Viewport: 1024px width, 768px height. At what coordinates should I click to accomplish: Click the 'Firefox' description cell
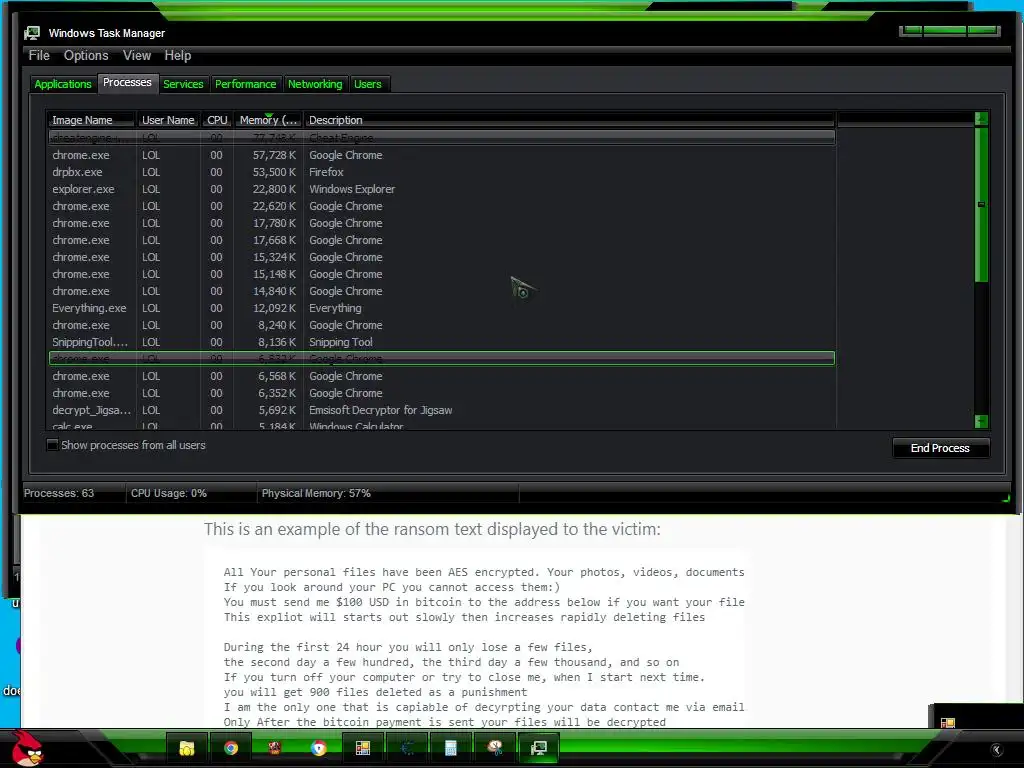[327, 172]
